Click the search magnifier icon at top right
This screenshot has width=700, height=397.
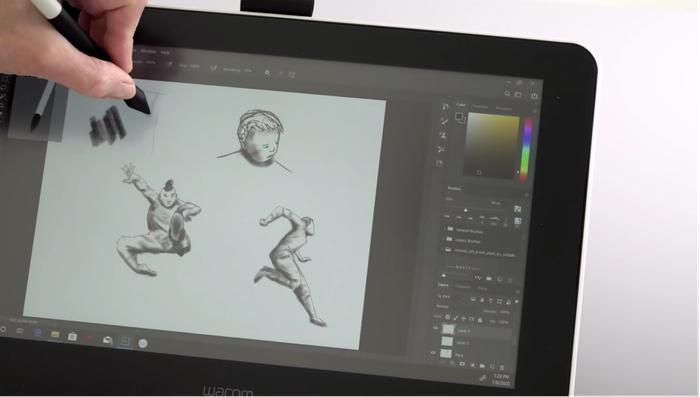(x=507, y=93)
